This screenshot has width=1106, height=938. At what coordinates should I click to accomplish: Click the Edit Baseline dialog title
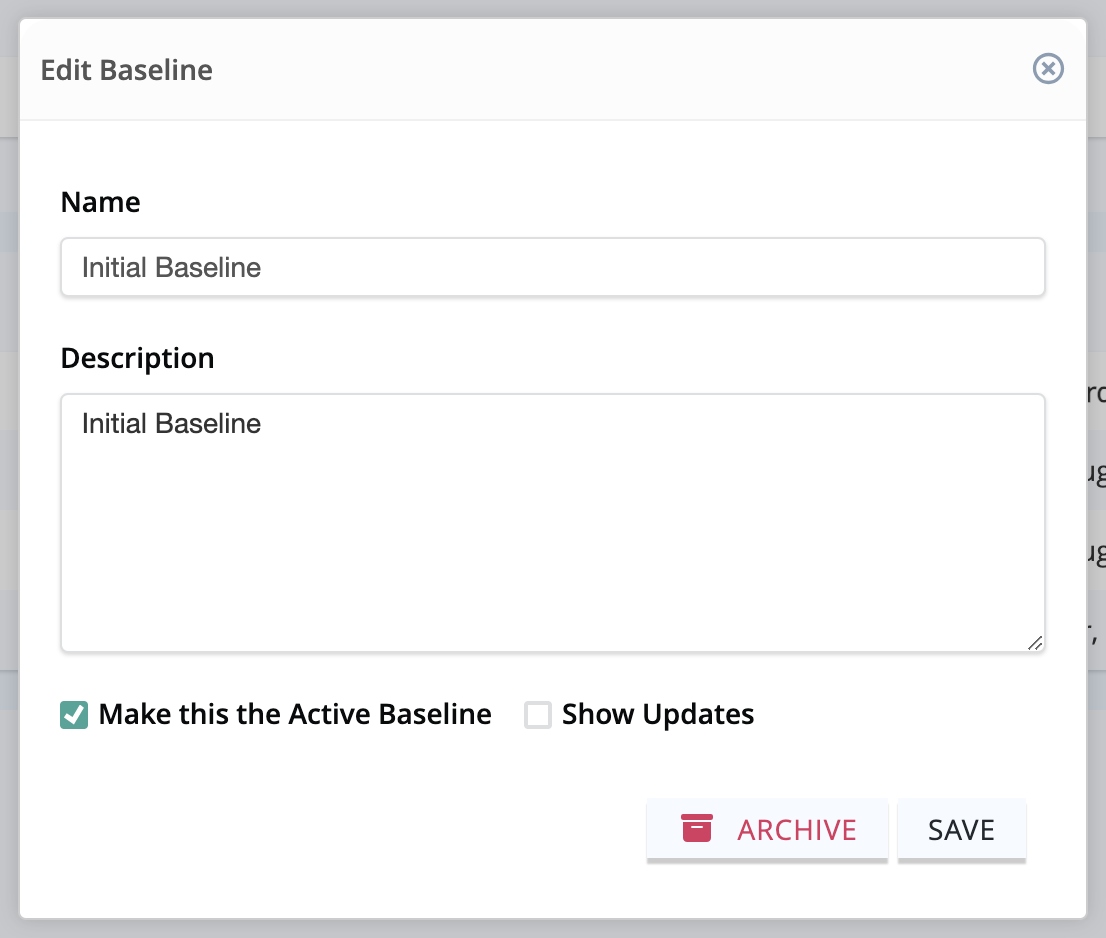pyautogui.click(x=126, y=70)
